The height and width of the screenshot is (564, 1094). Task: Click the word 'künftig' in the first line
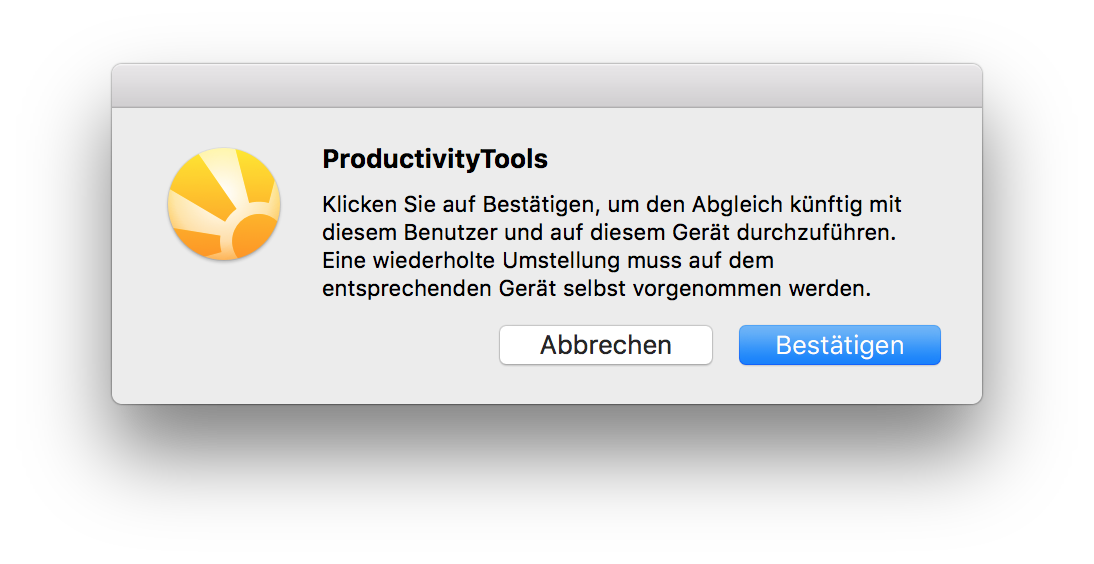[x=824, y=205]
